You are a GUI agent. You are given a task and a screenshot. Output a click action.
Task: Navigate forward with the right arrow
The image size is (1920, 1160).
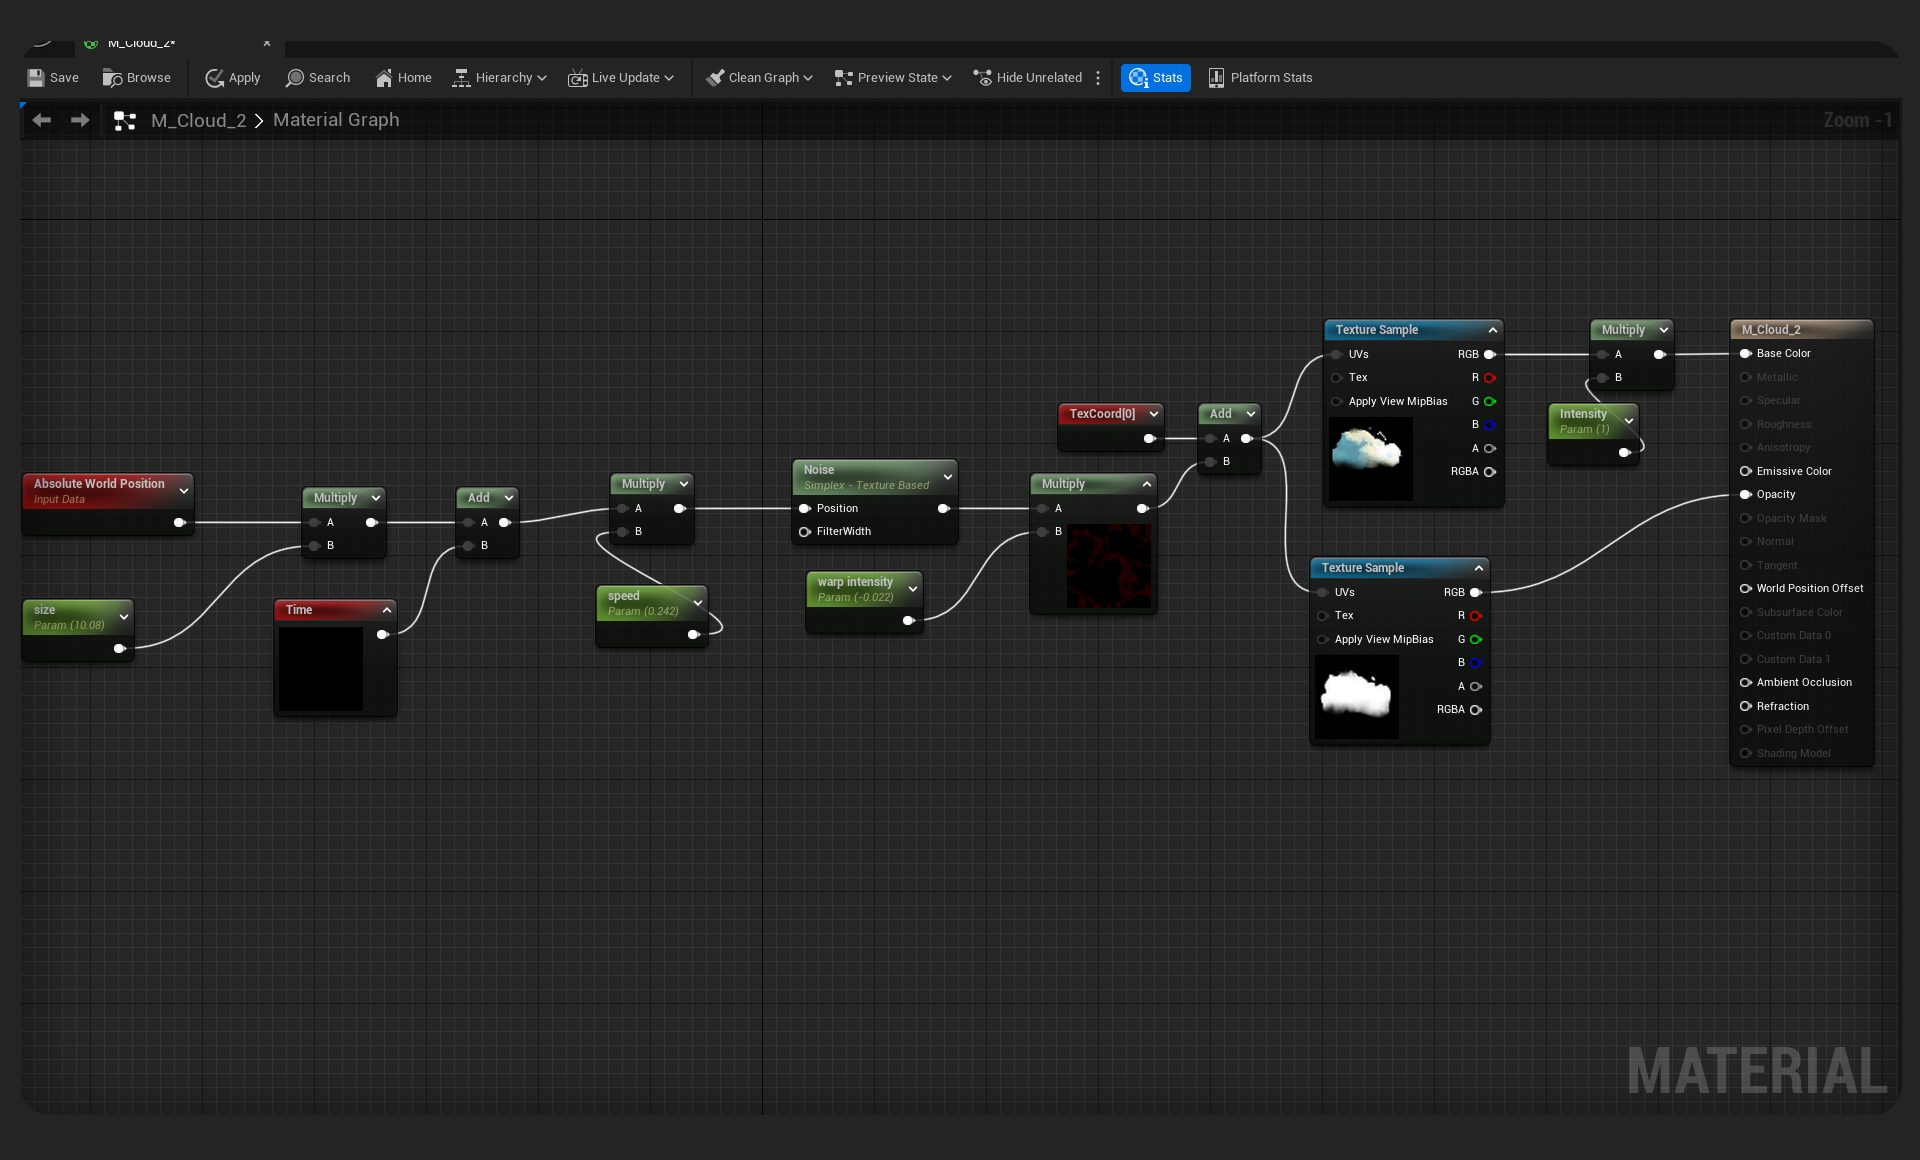[x=80, y=120]
